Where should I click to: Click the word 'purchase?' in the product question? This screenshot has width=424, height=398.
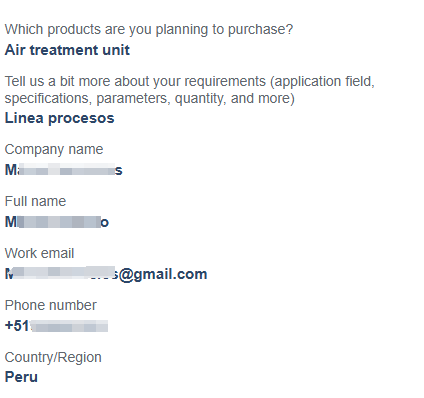[260, 30]
